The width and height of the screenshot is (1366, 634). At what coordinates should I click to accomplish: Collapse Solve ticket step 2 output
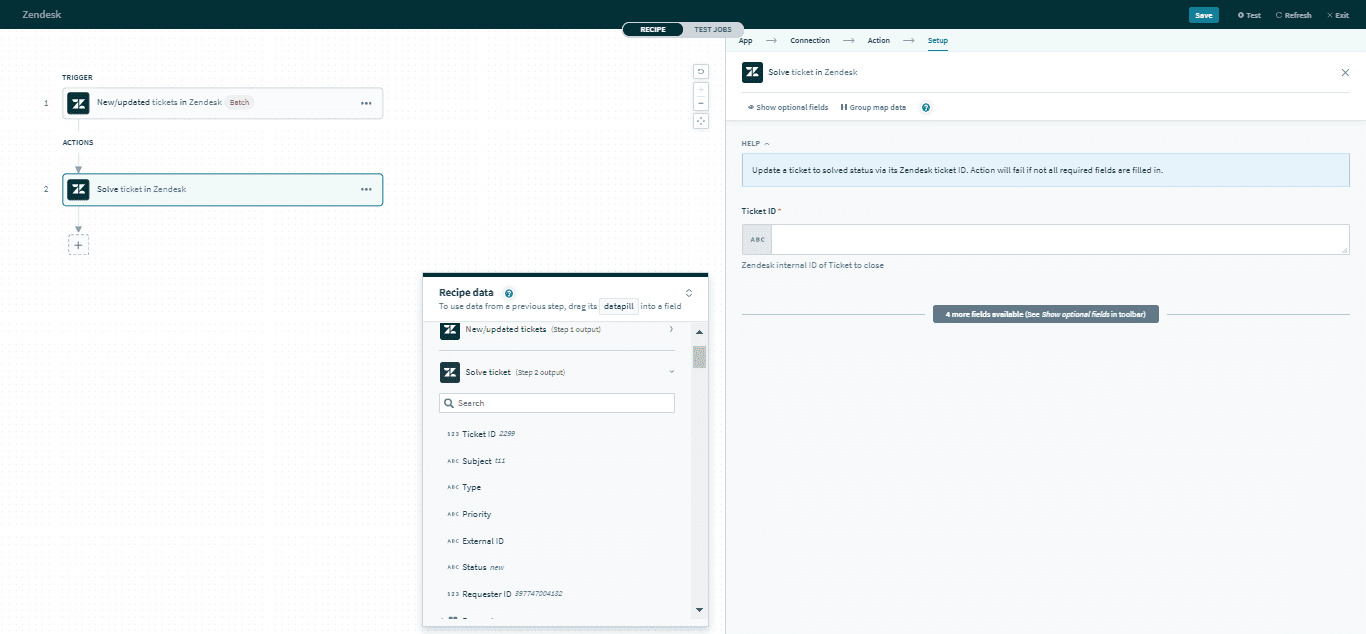(x=671, y=372)
